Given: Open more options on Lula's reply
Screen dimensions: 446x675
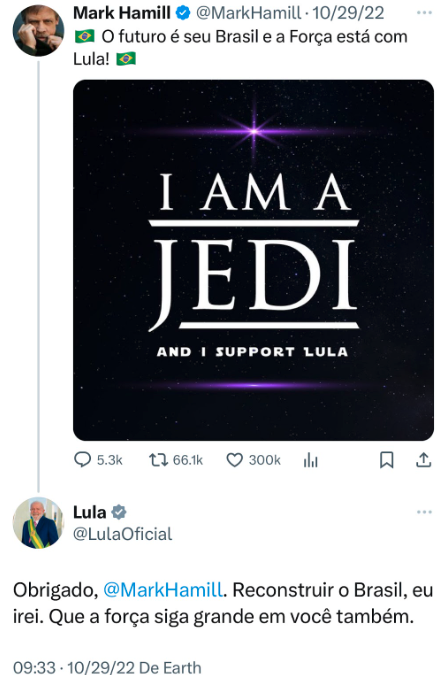Looking at the screenshot, I should 424,512.
